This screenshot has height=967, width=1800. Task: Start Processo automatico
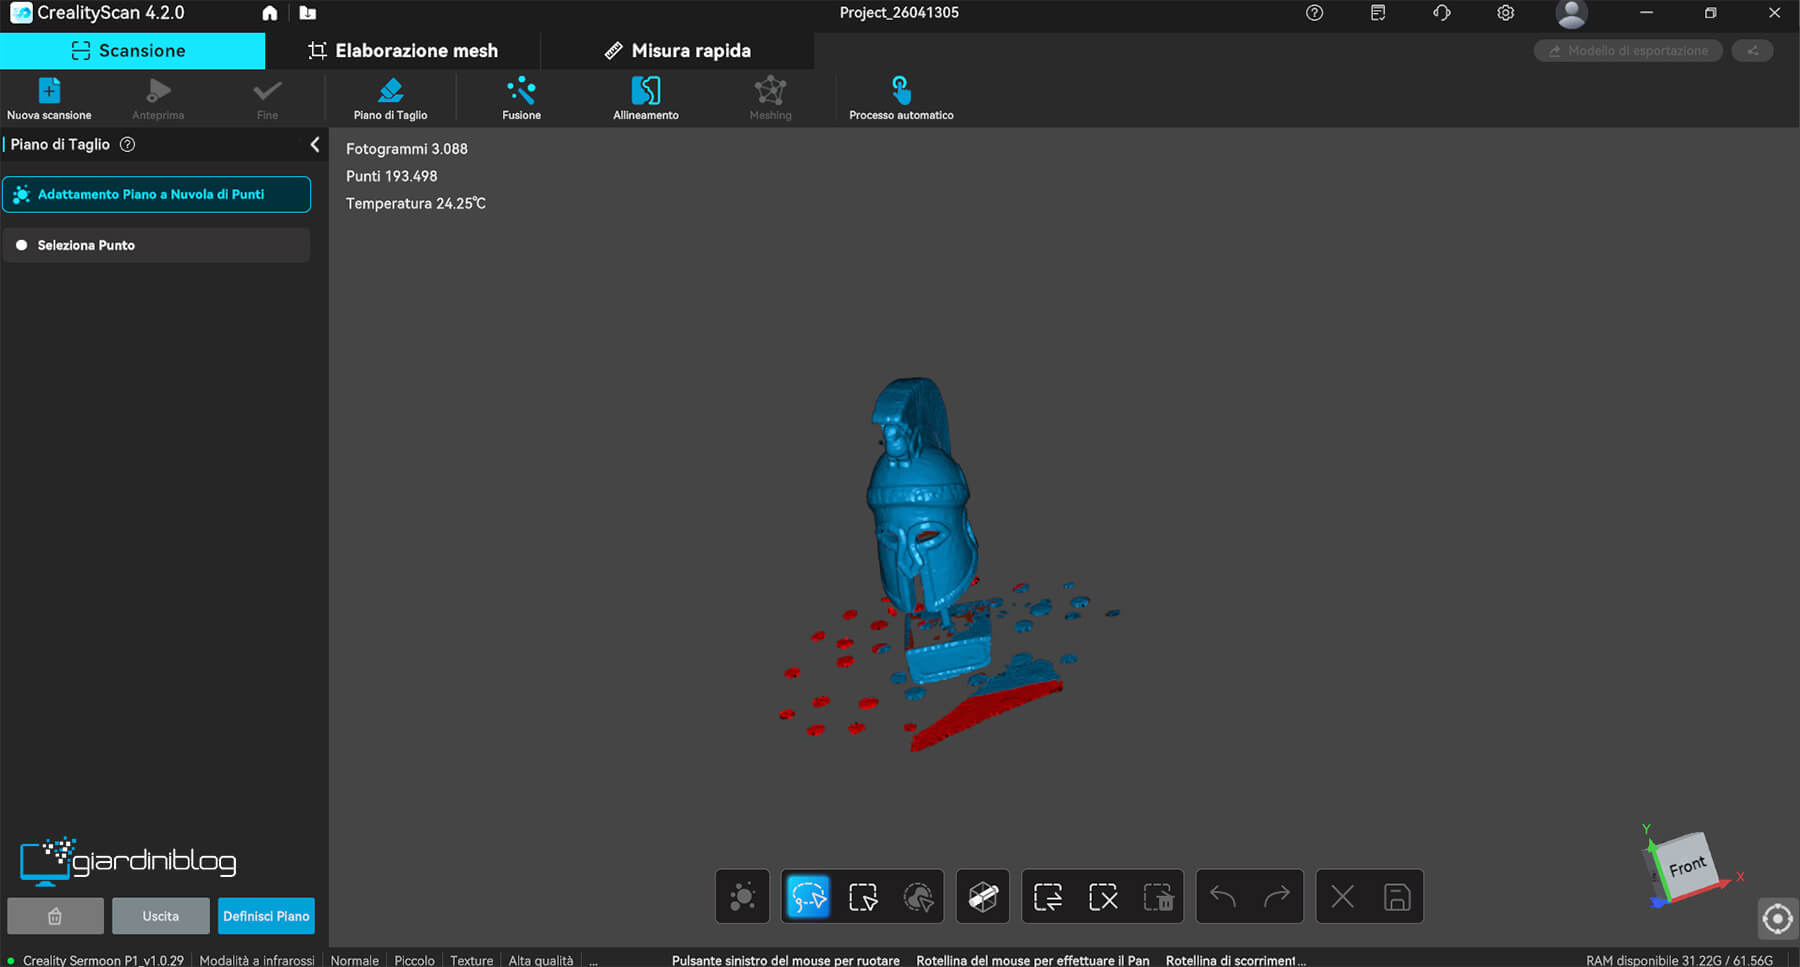click(901, 99)
